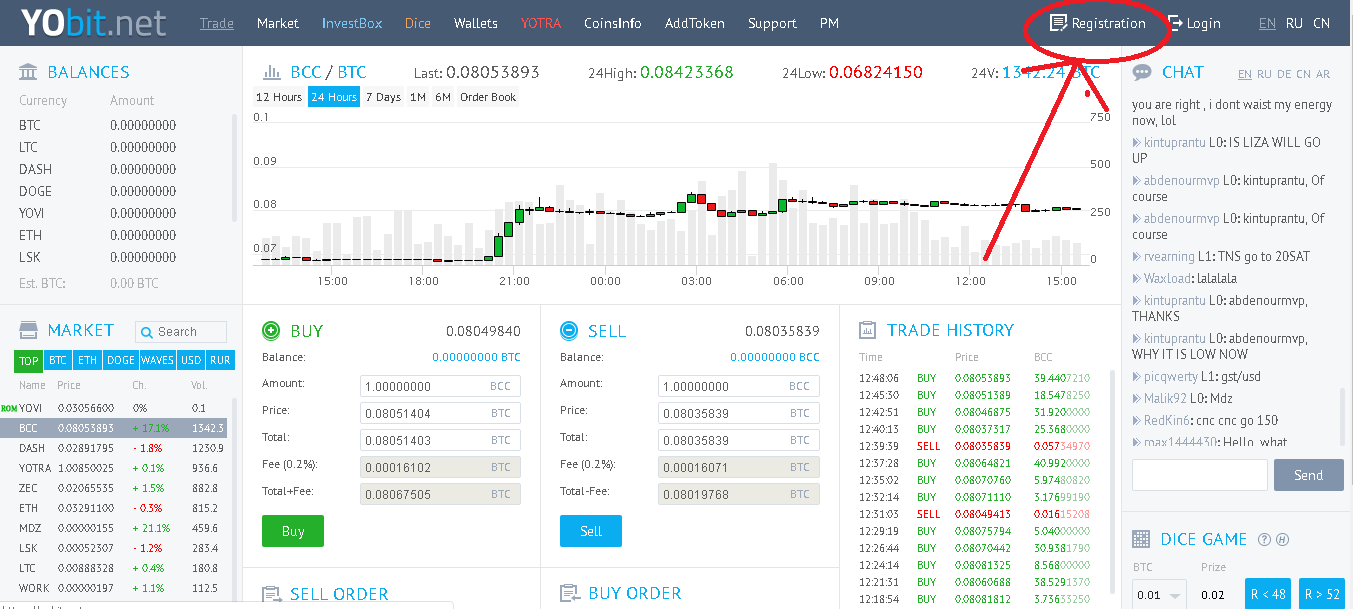Select the BTC market tab
The width and height of the screenshot is (1353, 609).
pos(58,361)
